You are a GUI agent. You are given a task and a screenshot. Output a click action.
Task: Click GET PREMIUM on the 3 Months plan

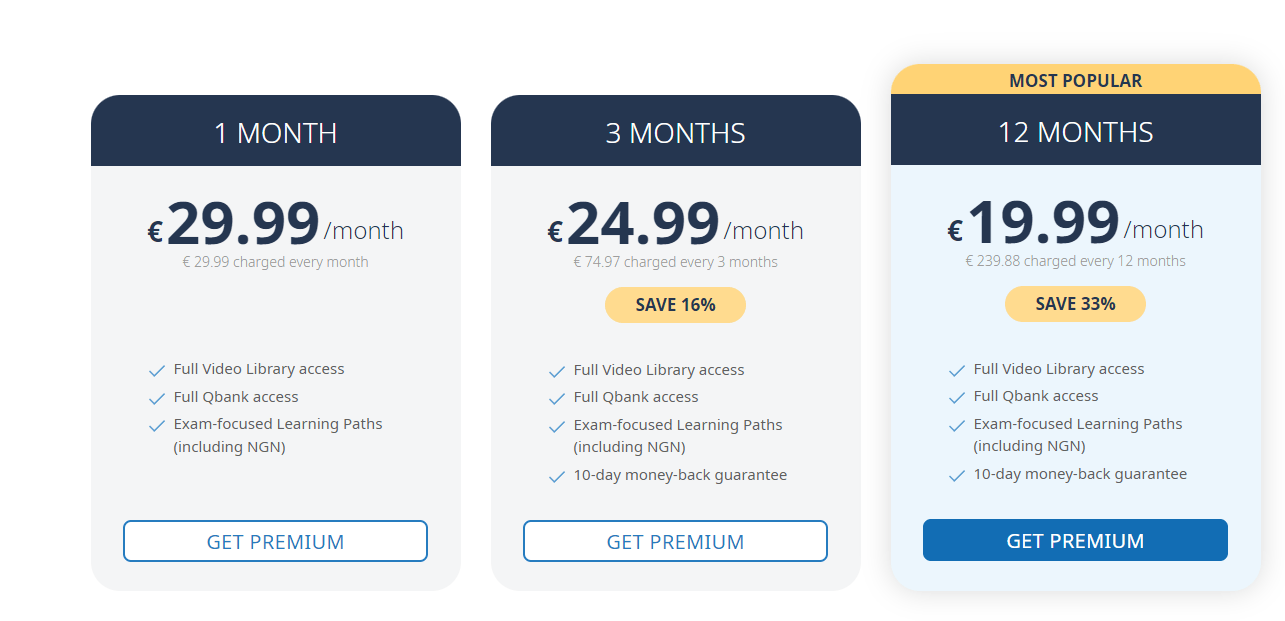[675, 540]
